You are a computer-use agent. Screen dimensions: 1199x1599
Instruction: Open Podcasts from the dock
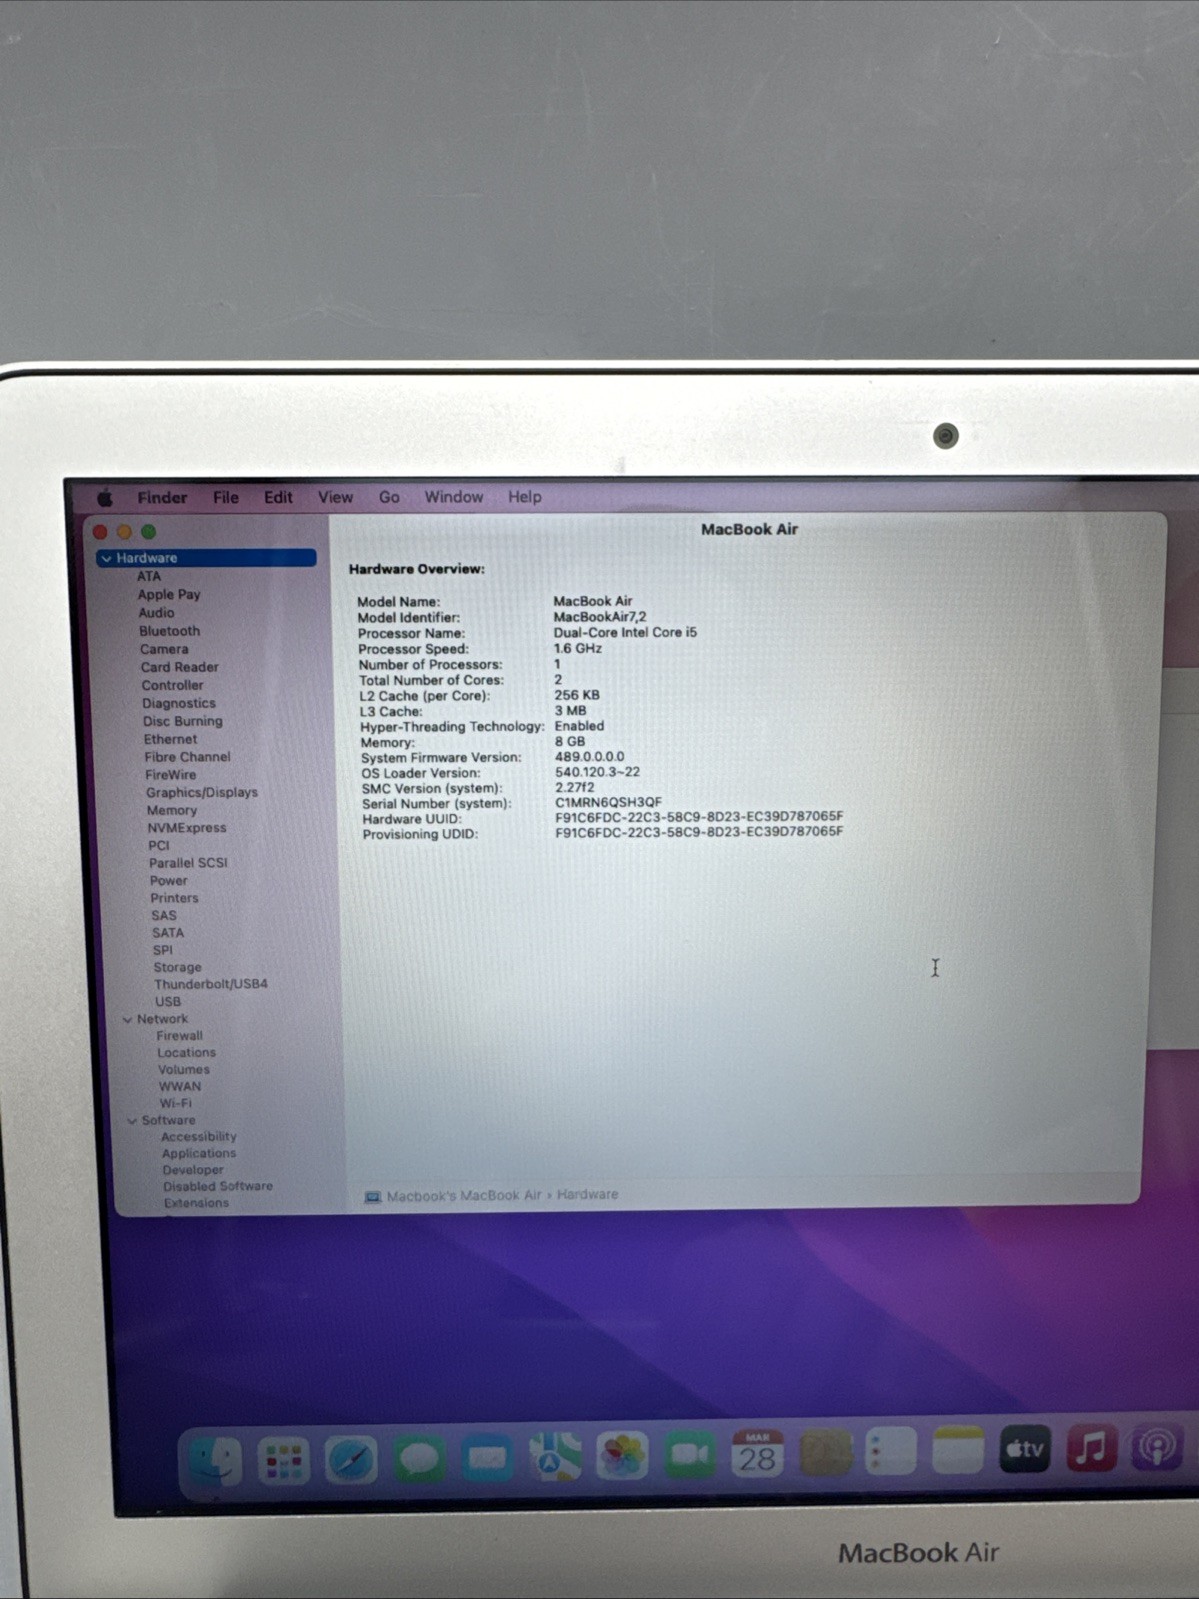click(1157, 1447)
